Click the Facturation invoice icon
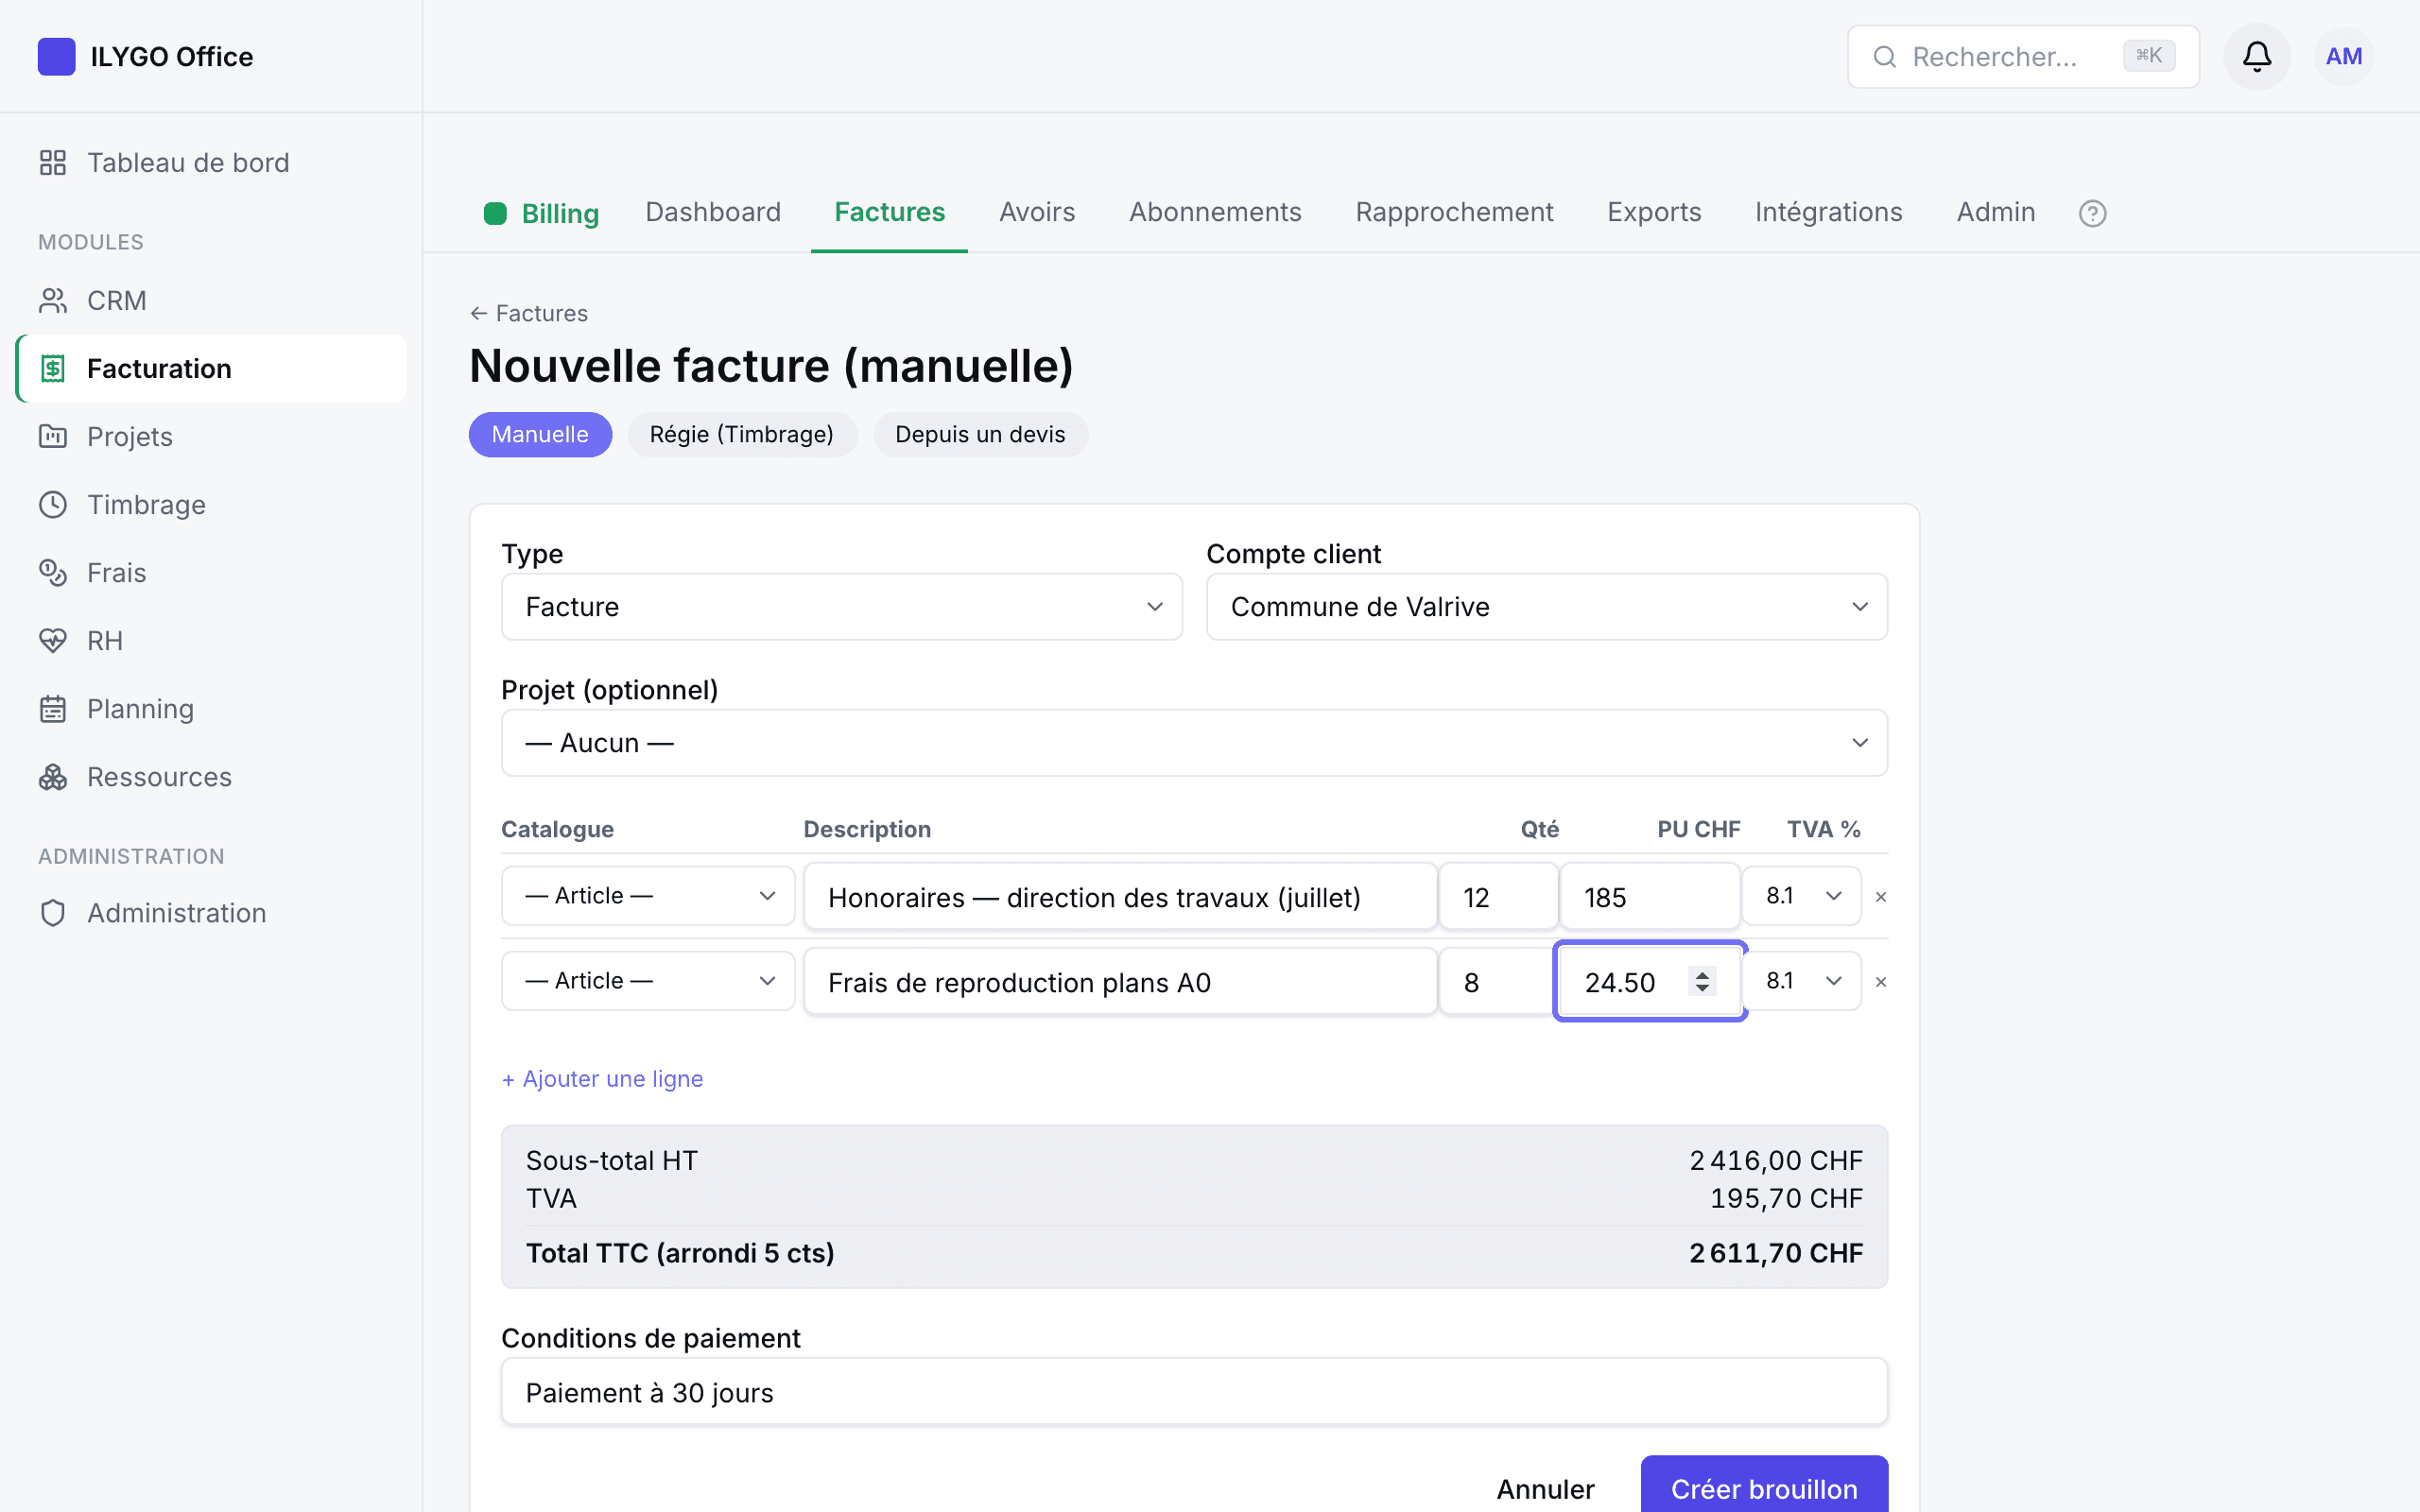This screenshot has height=1512, width=2420. coord(53,368)
